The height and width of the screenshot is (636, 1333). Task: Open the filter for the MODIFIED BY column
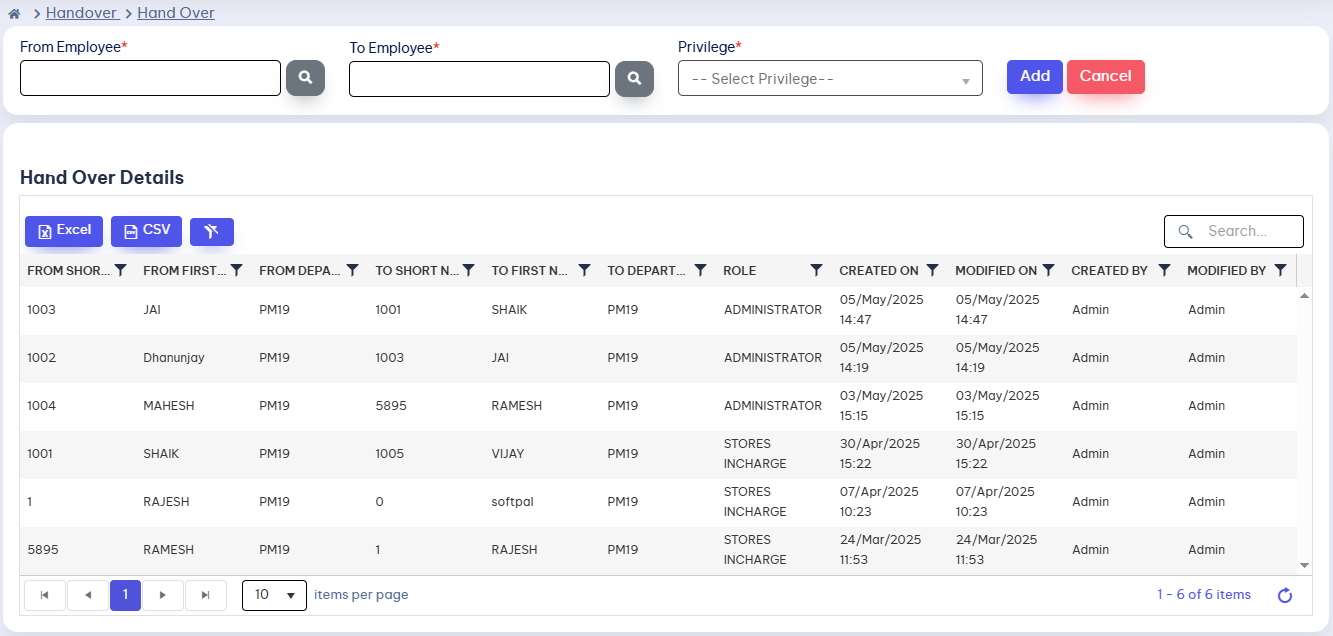pyautogui.click(x=1280, y=270)
